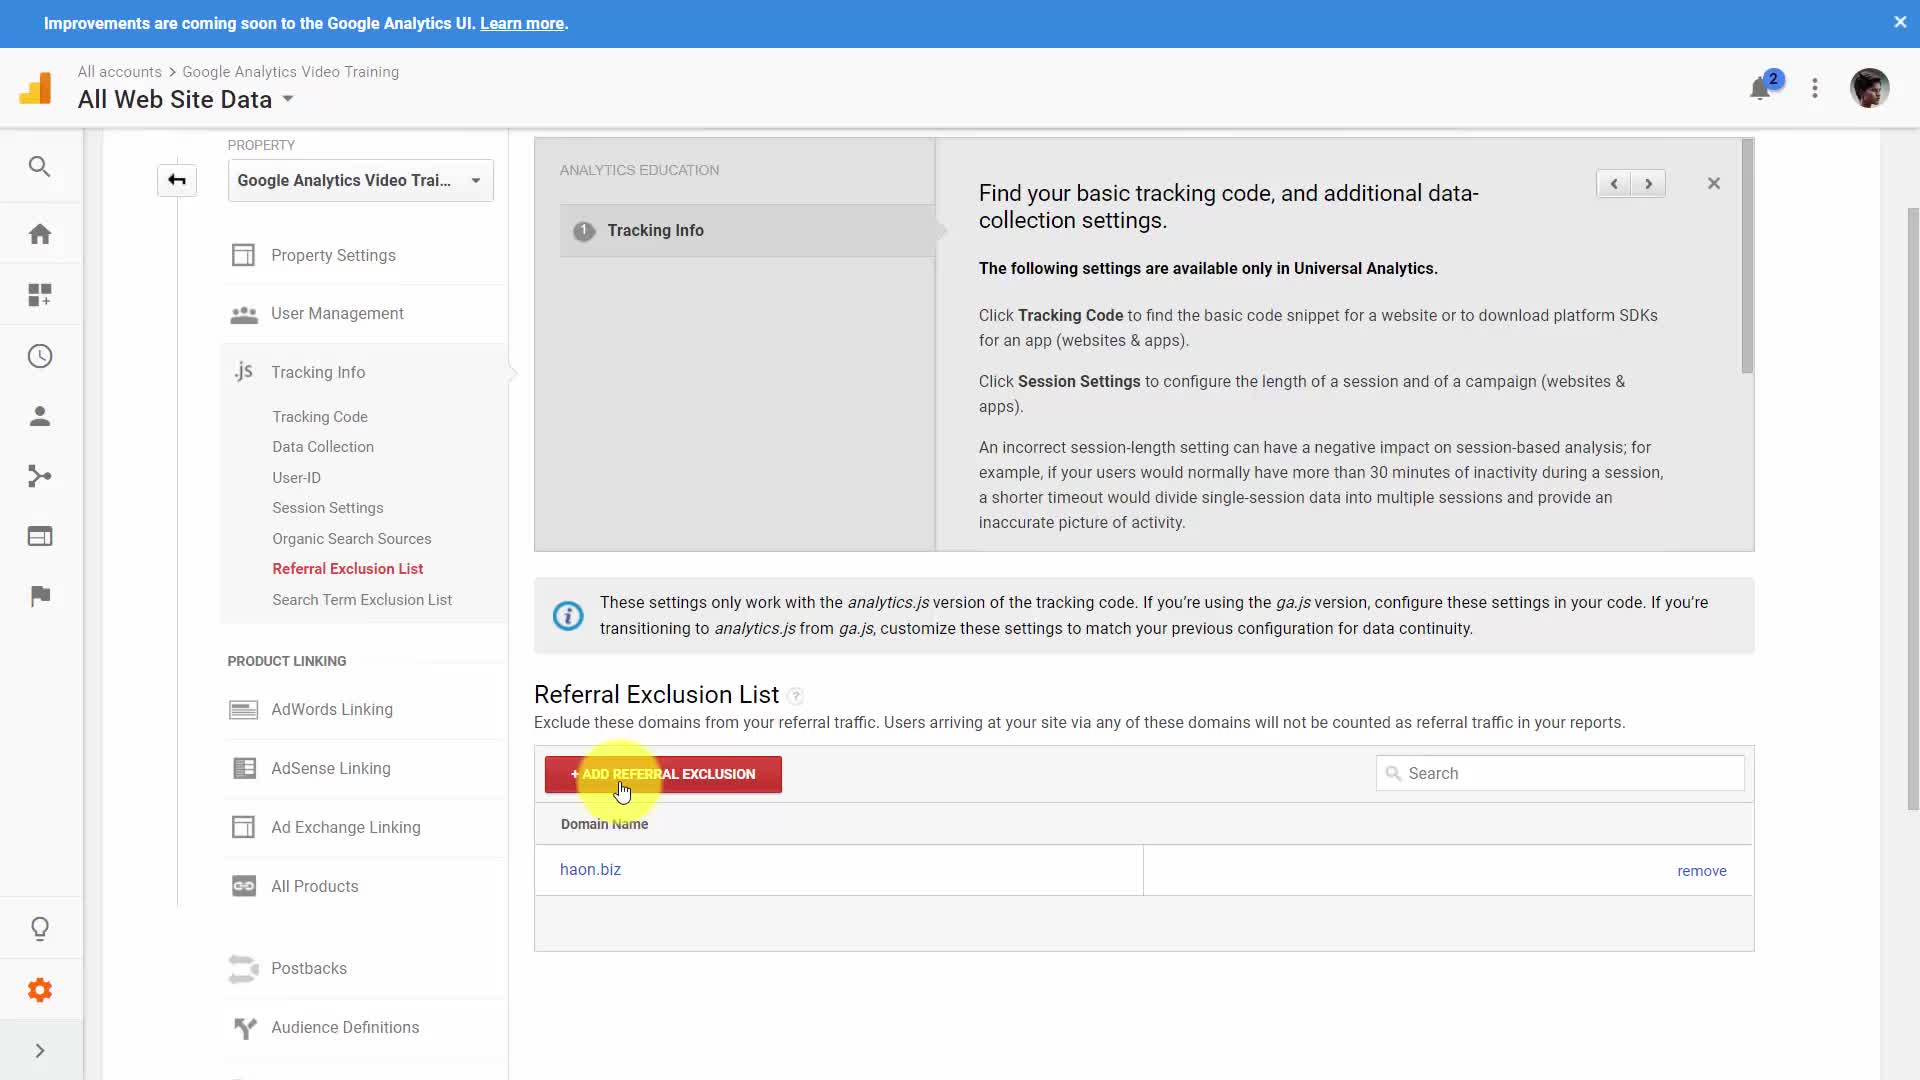Click the education panel scrollbar
This screenshot has height=1080, width=1920.
pyautogui.click(x=1747, y=256)
